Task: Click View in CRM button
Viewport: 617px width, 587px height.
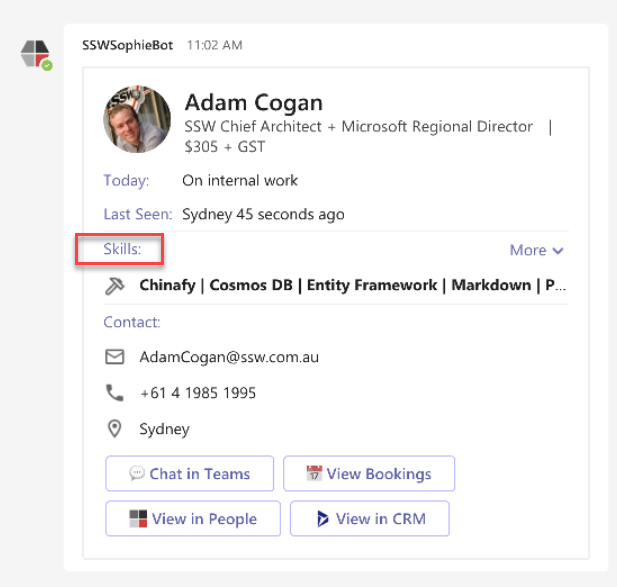Action: pos(370,519)
